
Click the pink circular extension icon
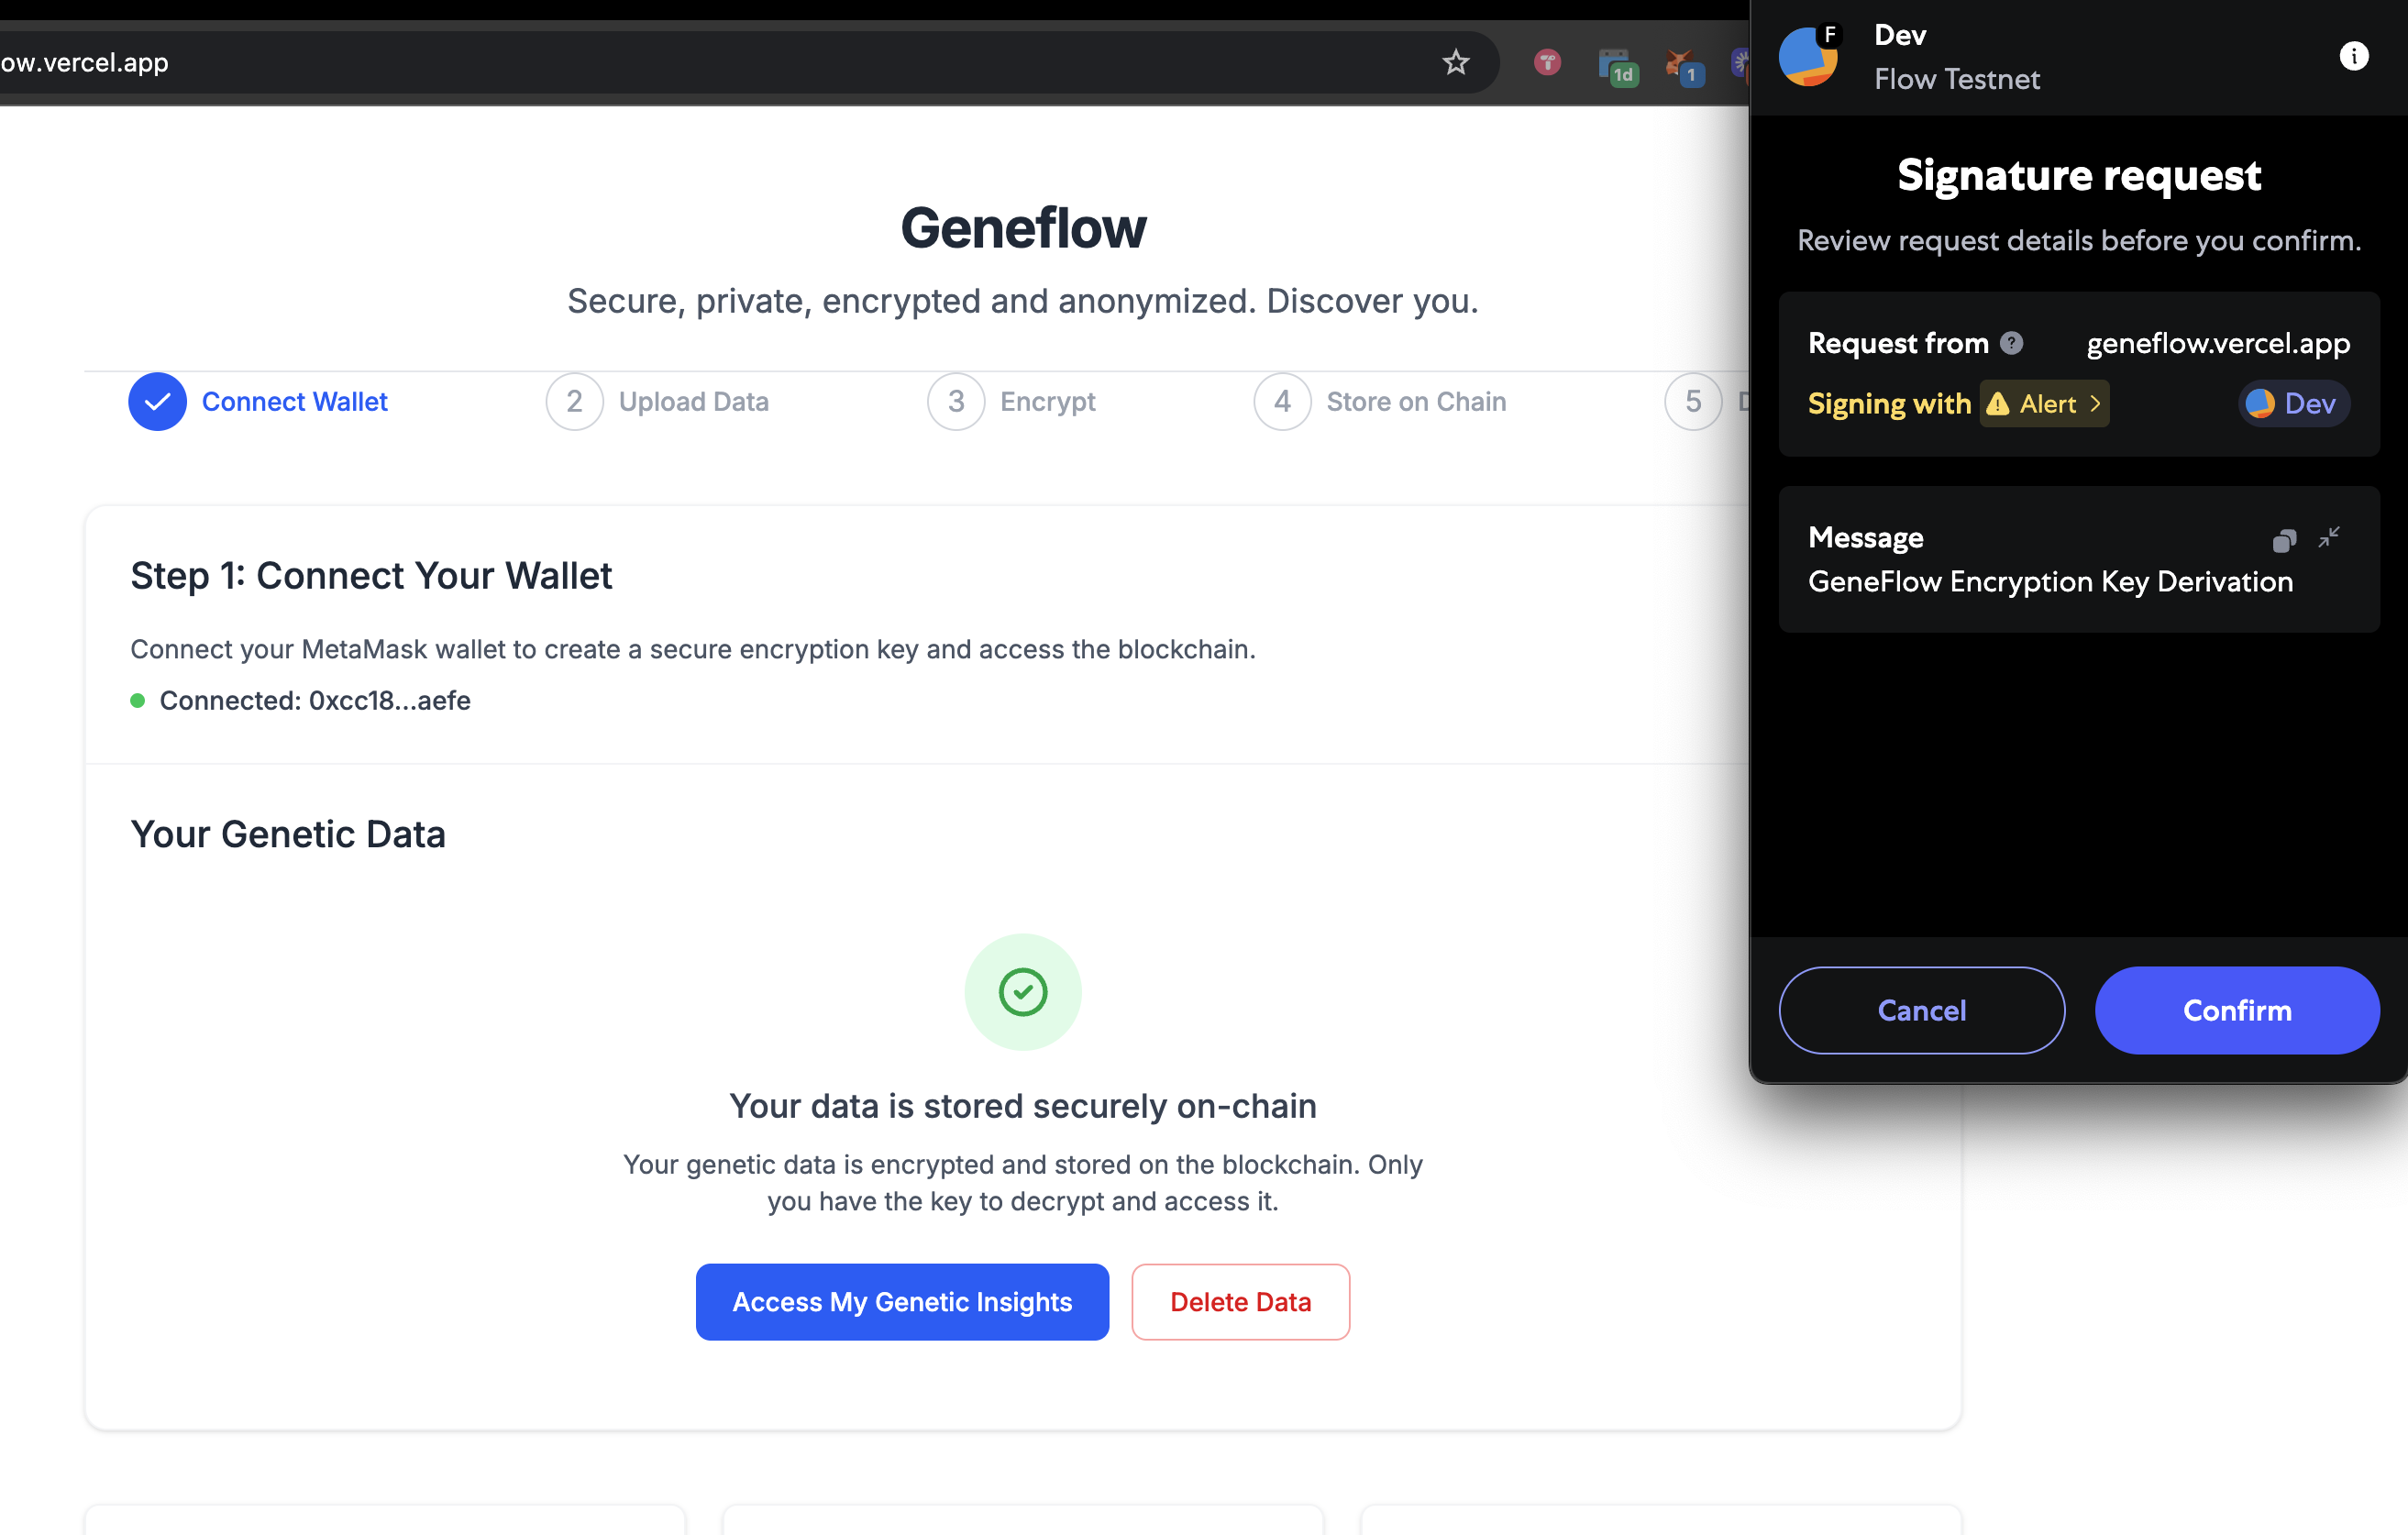tap(1547, 63)
